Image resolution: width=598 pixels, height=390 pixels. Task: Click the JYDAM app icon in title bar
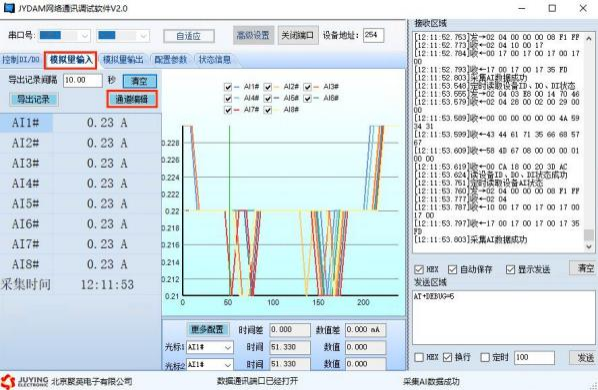pyautogui.click(x=9, y=8)
